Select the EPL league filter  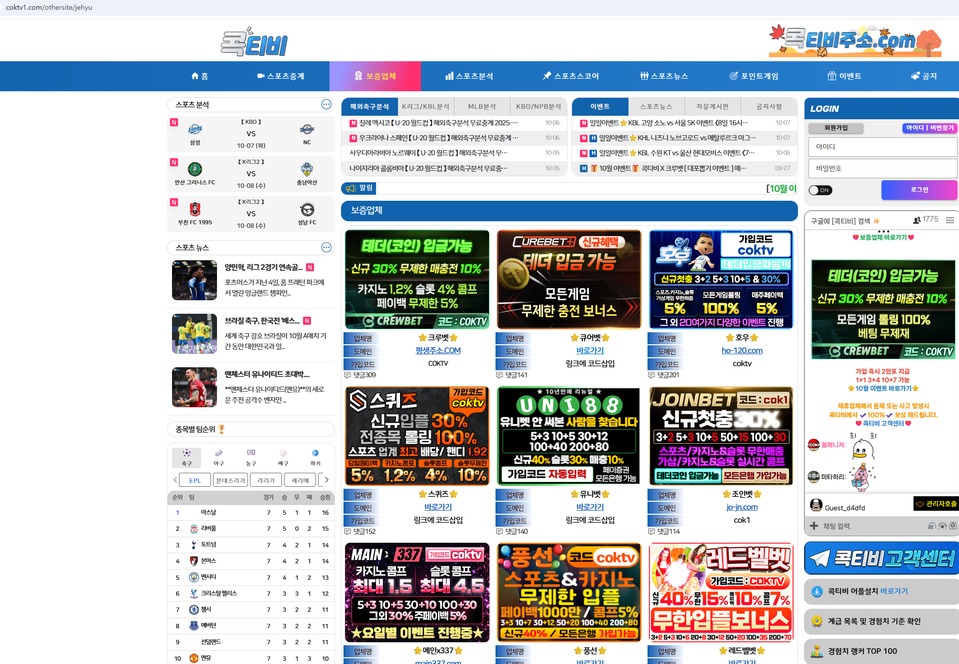pos(194,481)
